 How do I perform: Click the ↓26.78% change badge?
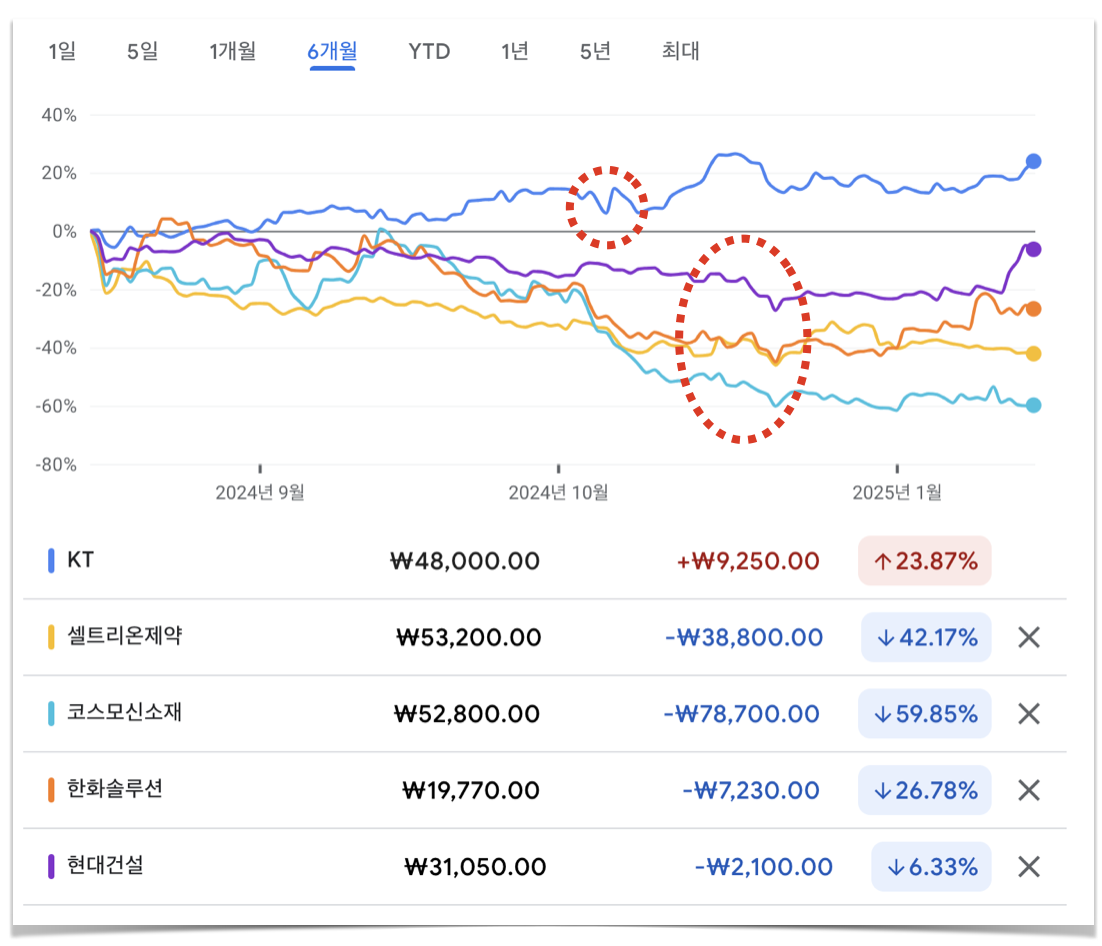(x=925, y=791)
